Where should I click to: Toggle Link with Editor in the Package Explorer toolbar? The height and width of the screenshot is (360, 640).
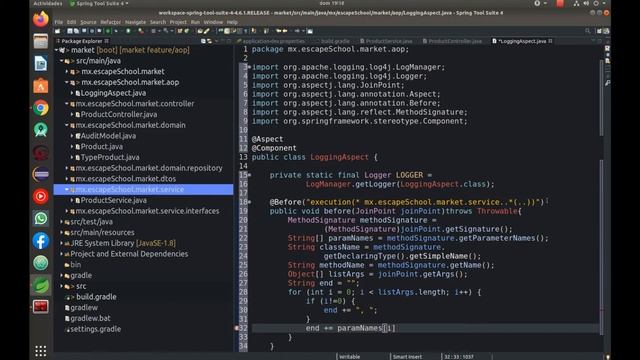click(x=209, y=41)
